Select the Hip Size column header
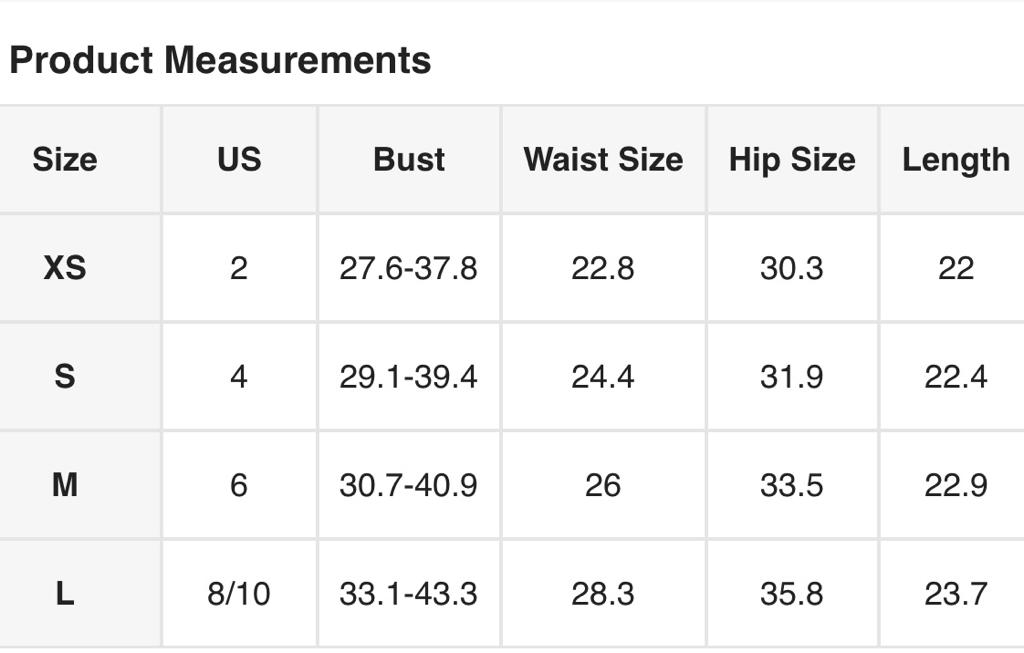The width and height of the screenshot is (1024, 653). click(792, 160)
